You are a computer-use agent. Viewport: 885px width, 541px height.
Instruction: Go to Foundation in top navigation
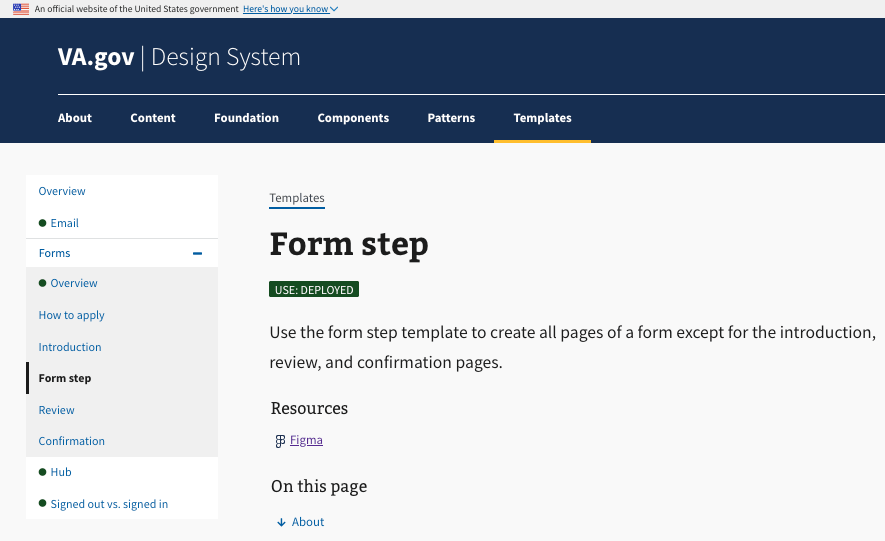[246, 118]
